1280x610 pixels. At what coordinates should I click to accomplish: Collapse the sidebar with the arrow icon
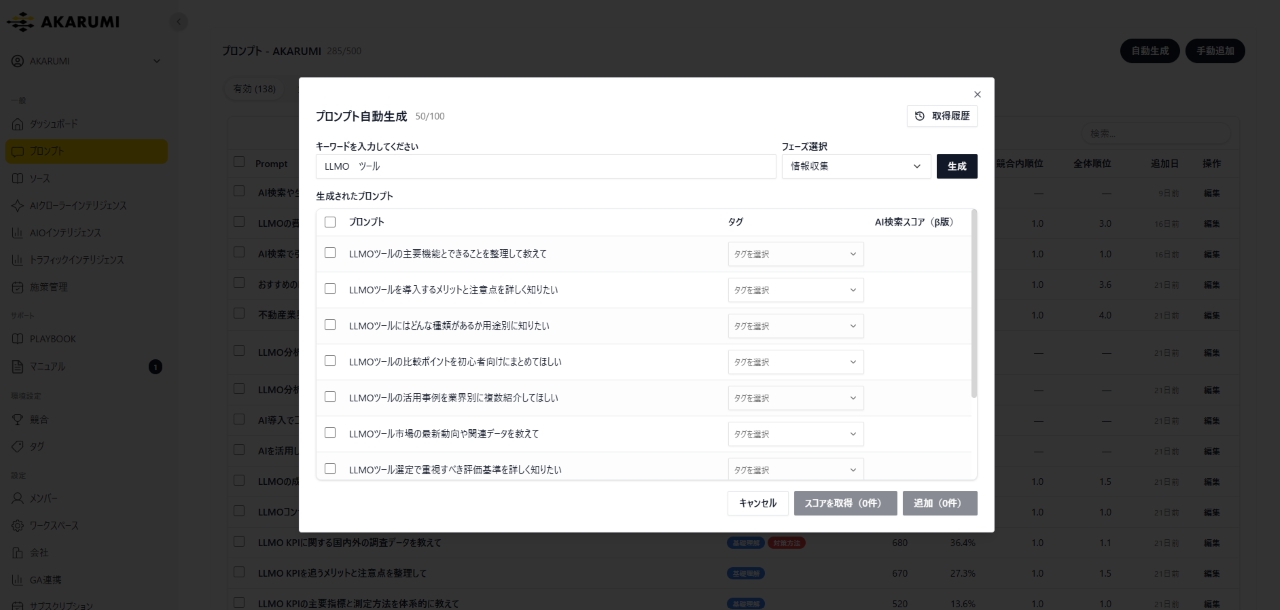click(x=179, y=22)
